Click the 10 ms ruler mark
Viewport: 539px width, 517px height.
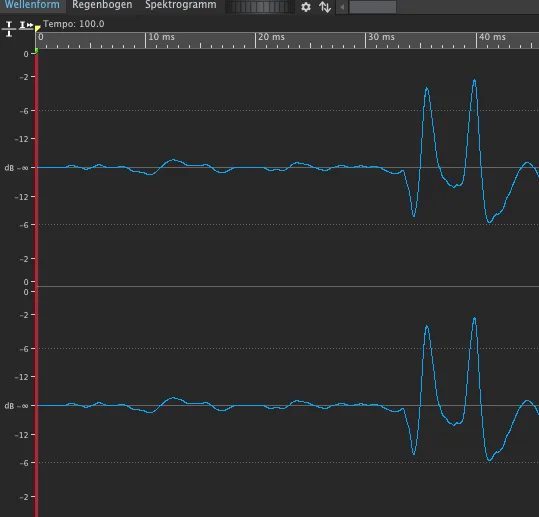[x=162, y=37]
